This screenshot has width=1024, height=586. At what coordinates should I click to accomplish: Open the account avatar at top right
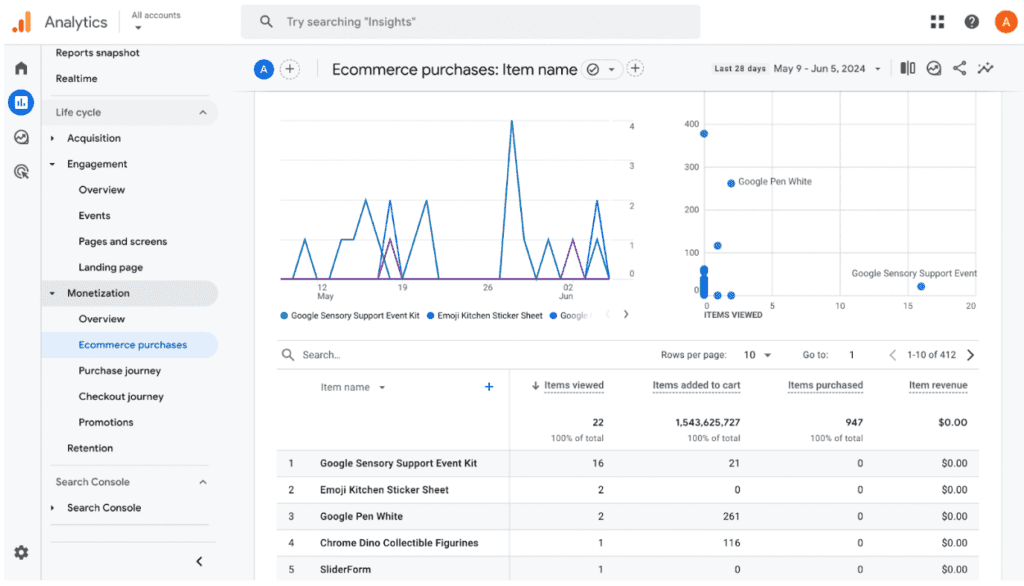[1006, 22]
